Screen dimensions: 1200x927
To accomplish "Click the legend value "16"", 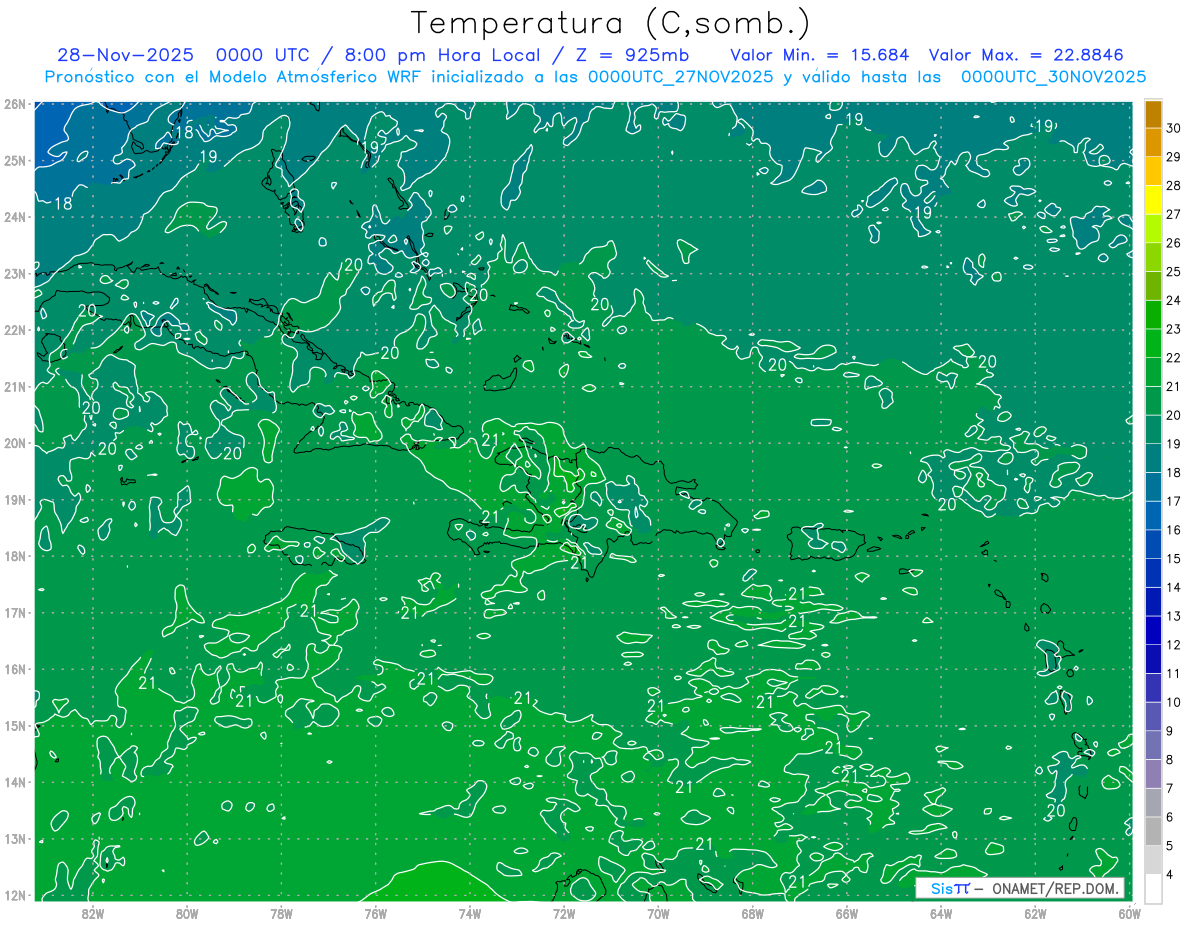I will coord(1174,530).
